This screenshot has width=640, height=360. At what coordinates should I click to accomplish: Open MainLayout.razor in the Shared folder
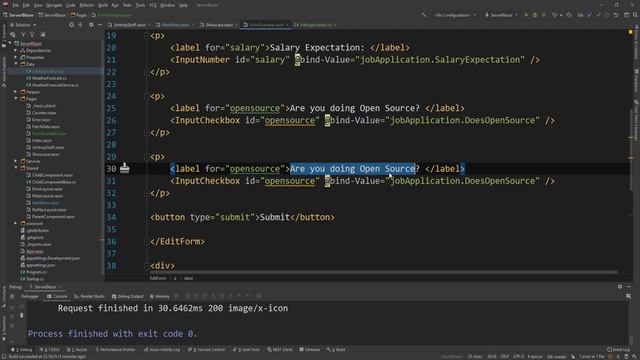pyautogui.click(x=44, y=196)
